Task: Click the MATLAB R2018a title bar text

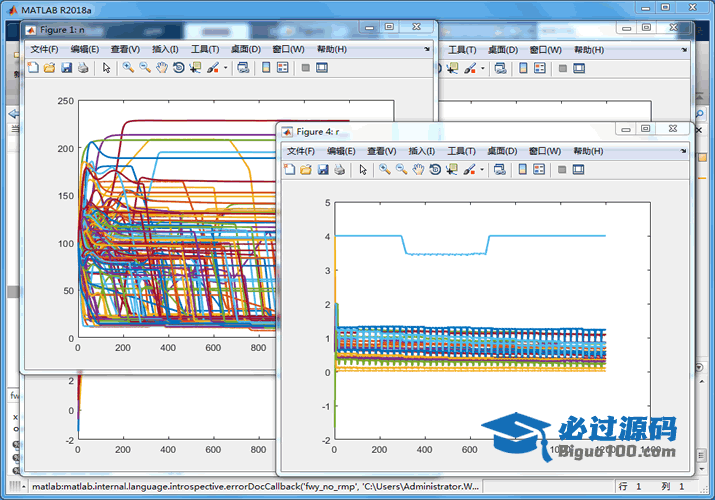Action: (56, 10)
